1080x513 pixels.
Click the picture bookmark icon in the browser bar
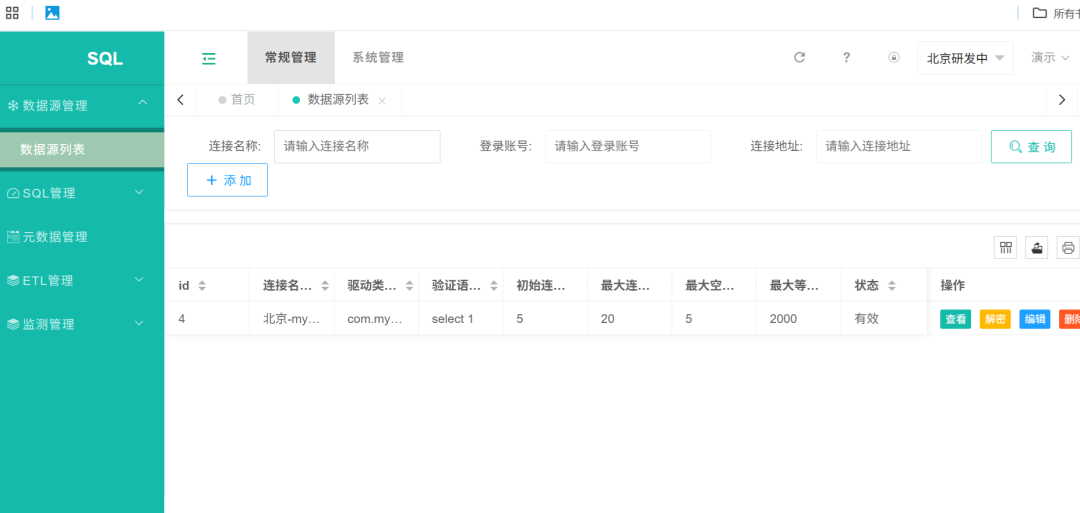point(52,12)
